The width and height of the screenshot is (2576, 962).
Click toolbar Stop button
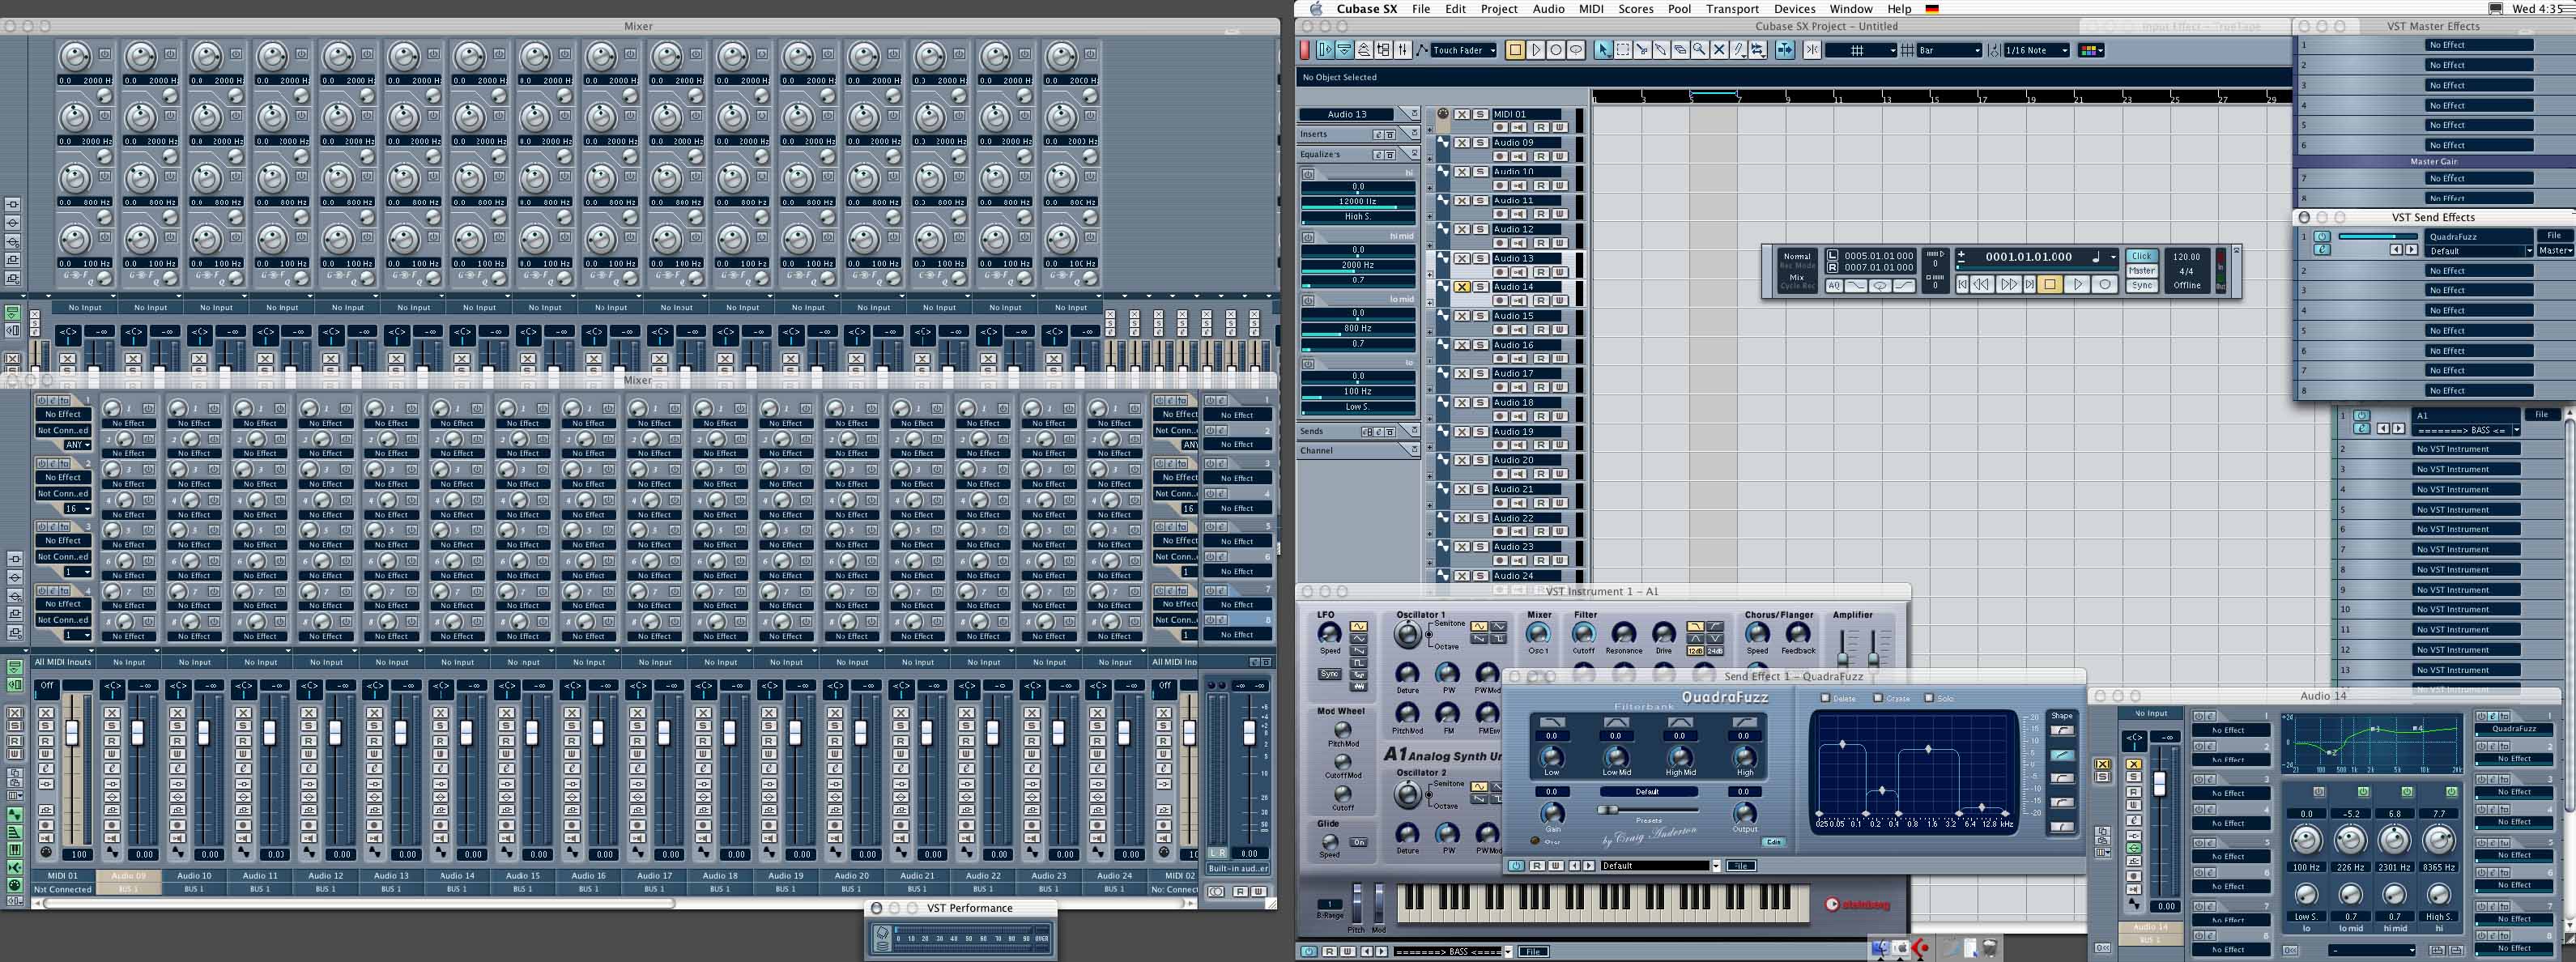(1515, 50)
